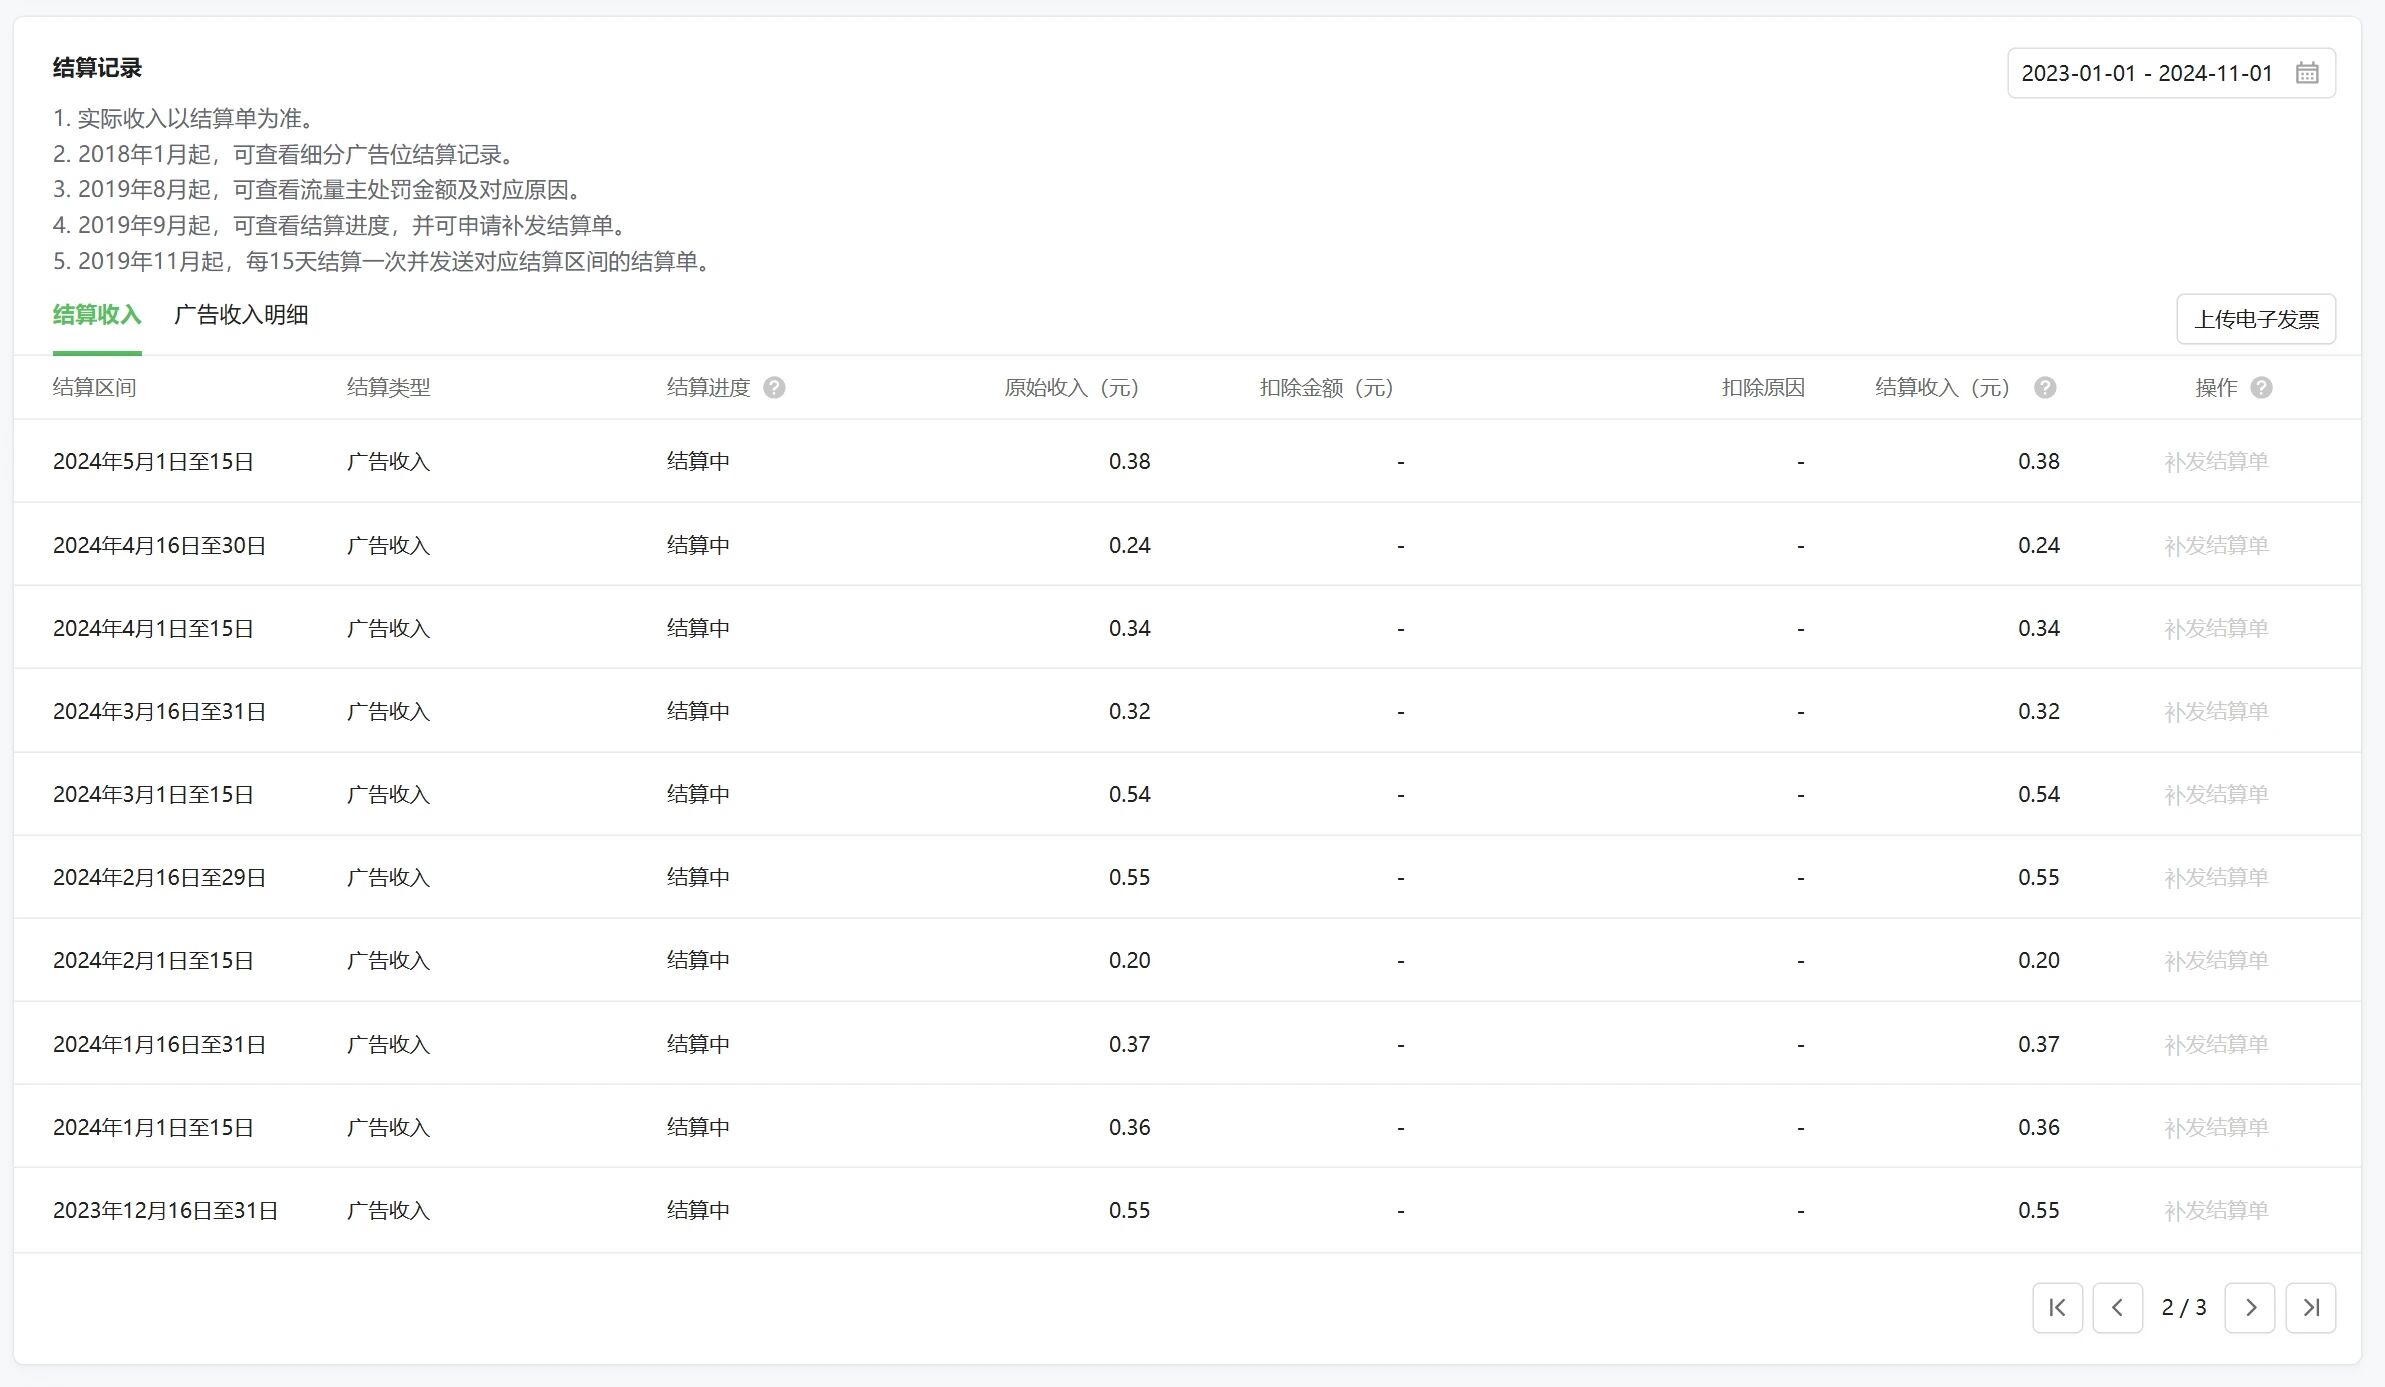Click 补发结算单 for 2024年2月16日至29日
2385x1387 pixels.
coord(2216,878)
